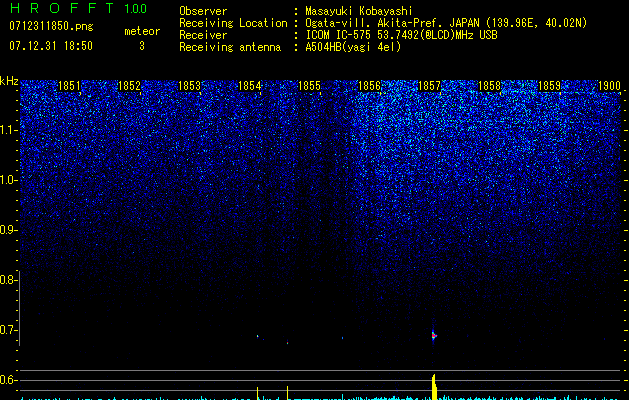Click the 1856 time marker
Image resolution: width=629 pixels, height=400 pixels.
pos(369,86)
